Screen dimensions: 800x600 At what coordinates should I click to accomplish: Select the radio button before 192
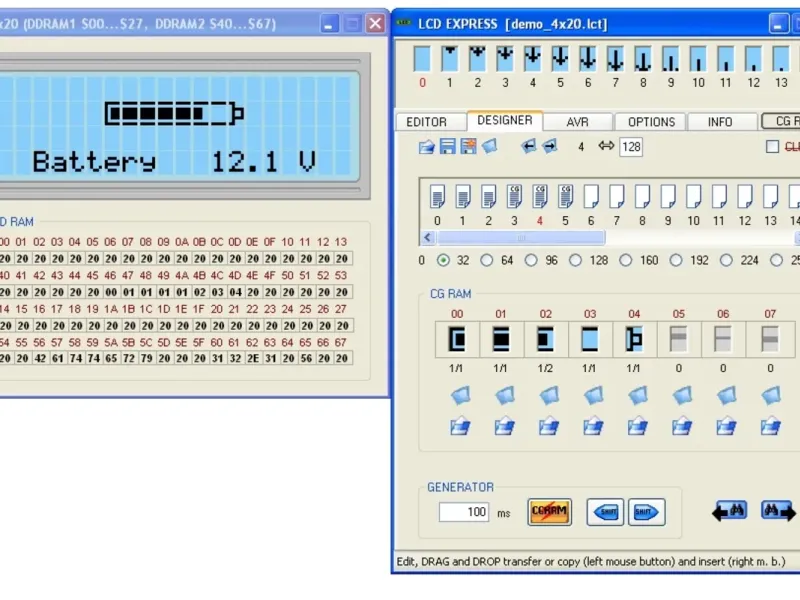(x=676, y=260)
